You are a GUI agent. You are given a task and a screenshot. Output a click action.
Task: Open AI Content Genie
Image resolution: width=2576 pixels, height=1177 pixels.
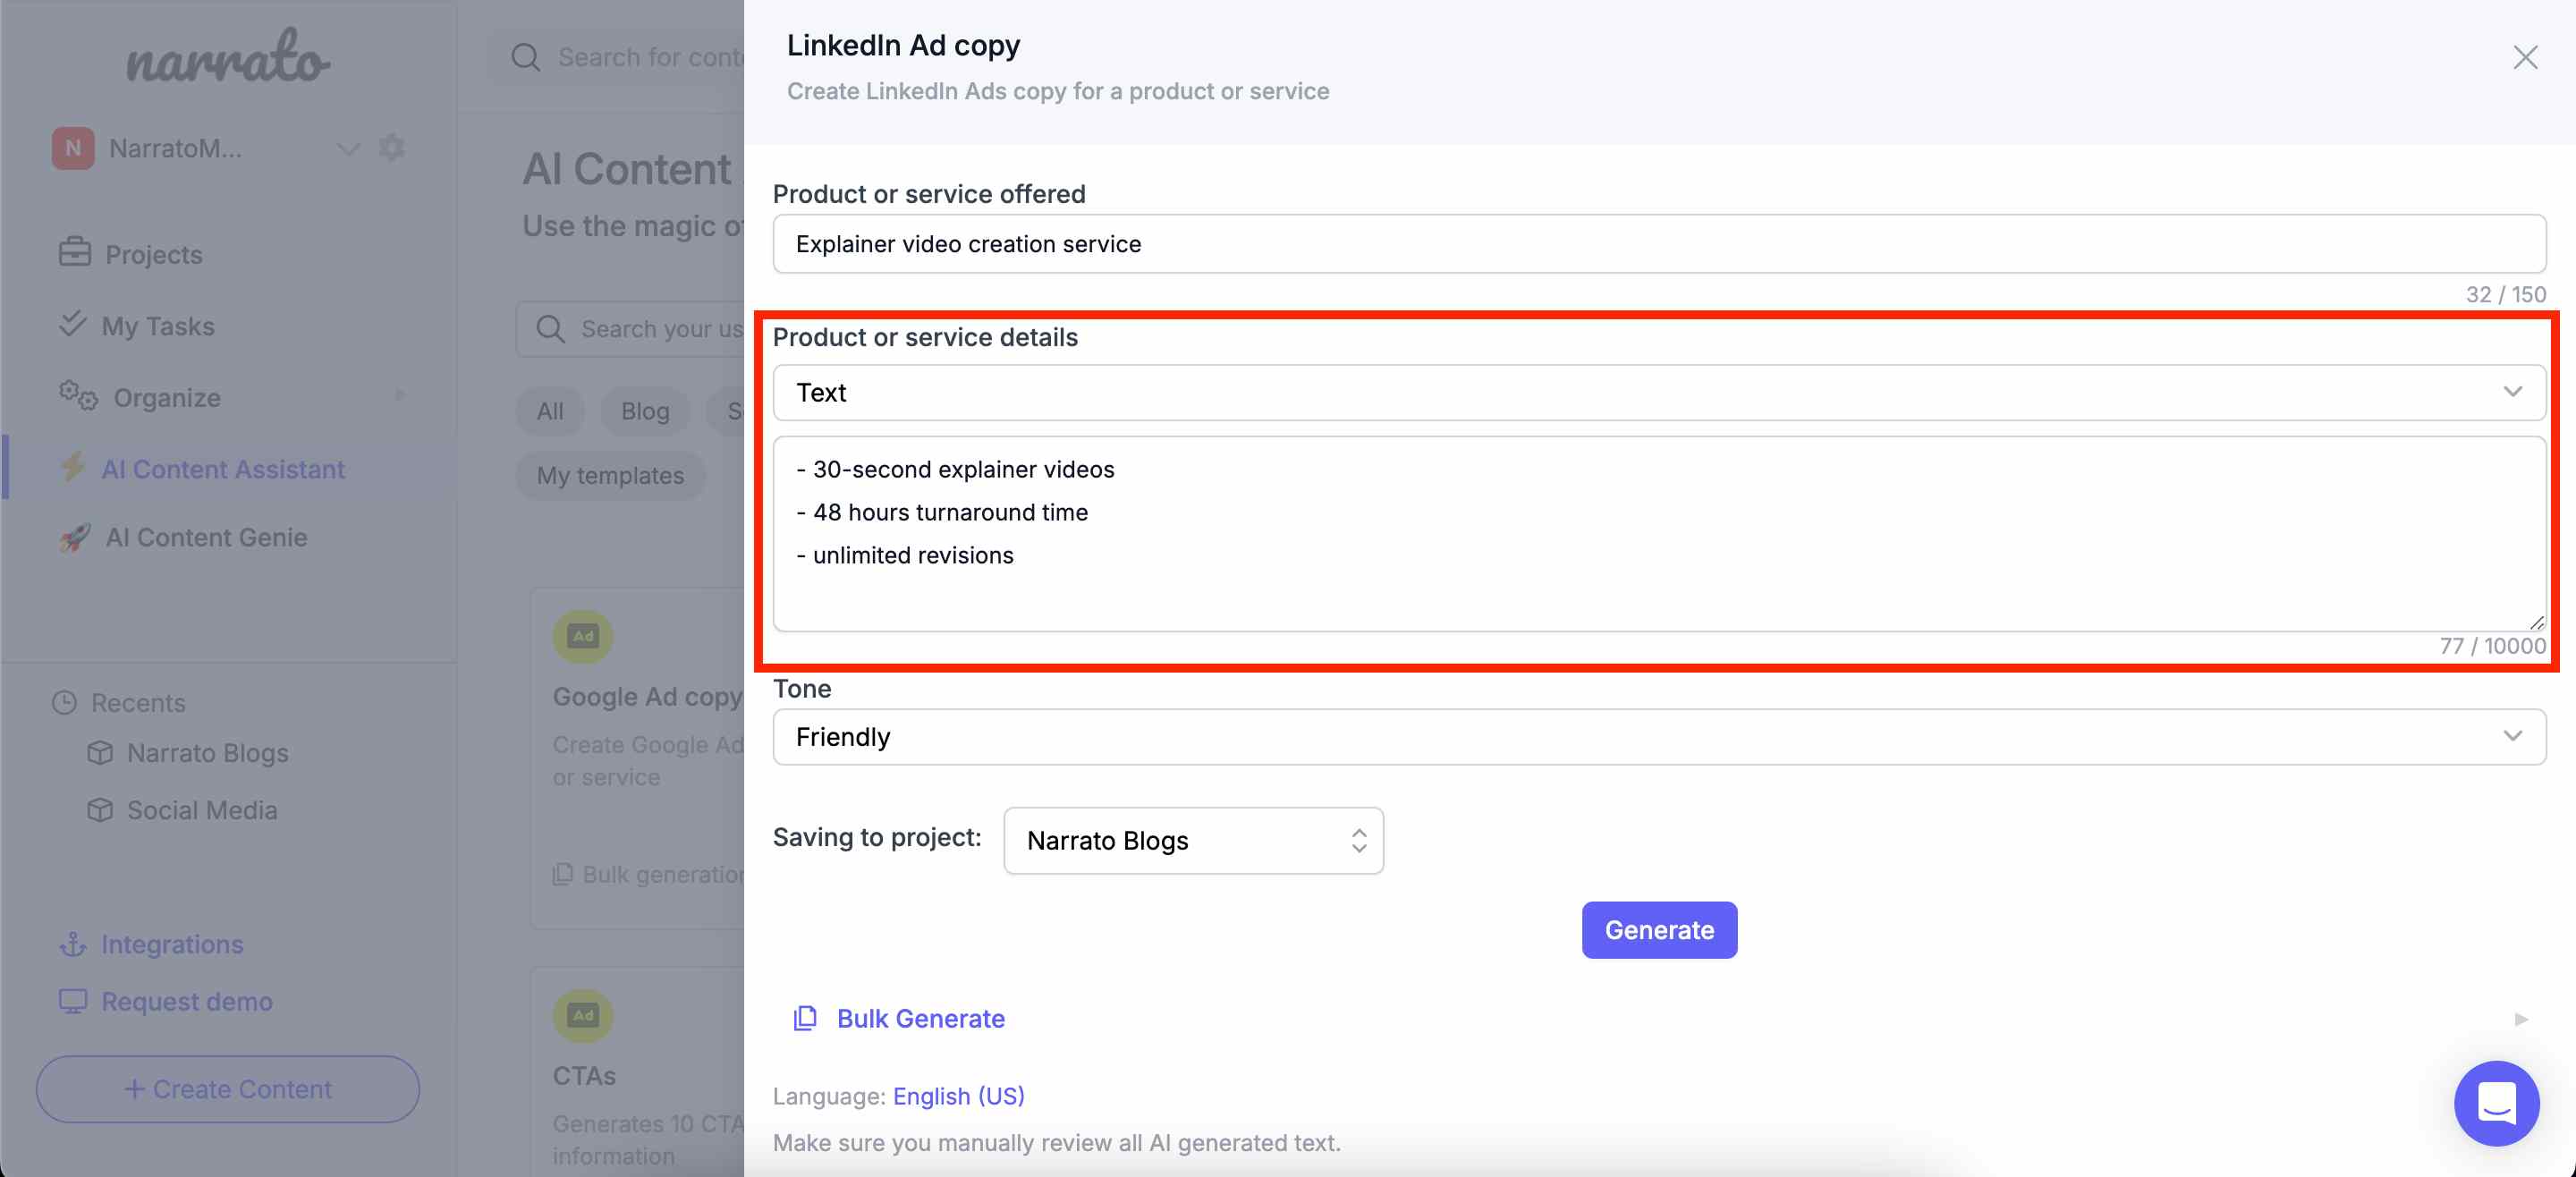(x=207, y=537)
